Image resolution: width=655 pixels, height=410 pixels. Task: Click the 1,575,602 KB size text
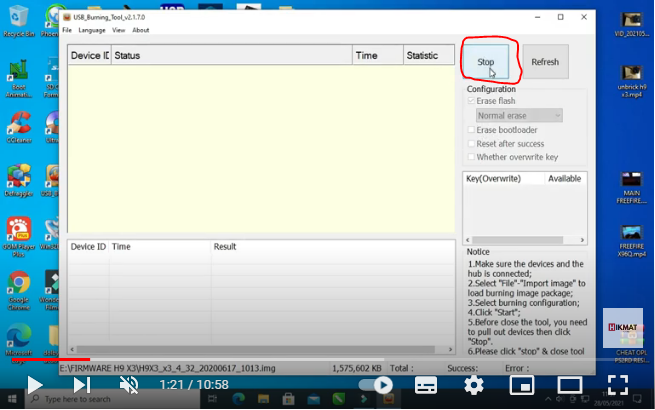click(x=357, y=368)
